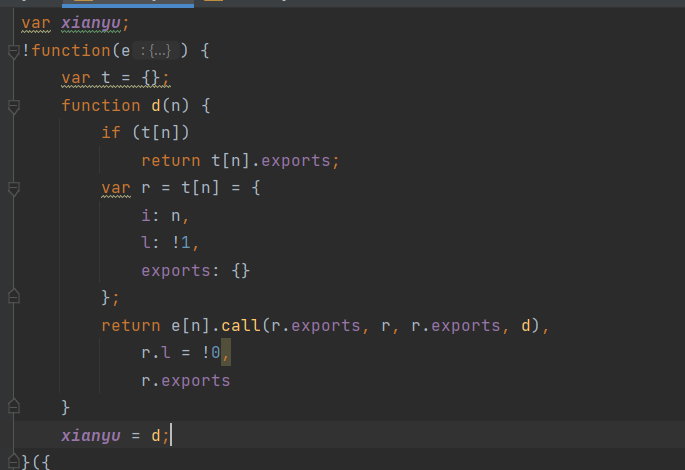Collapse the outer !function(e) block fold marker
This screenshot has width=685, height=470.
(x=13, y=50)
